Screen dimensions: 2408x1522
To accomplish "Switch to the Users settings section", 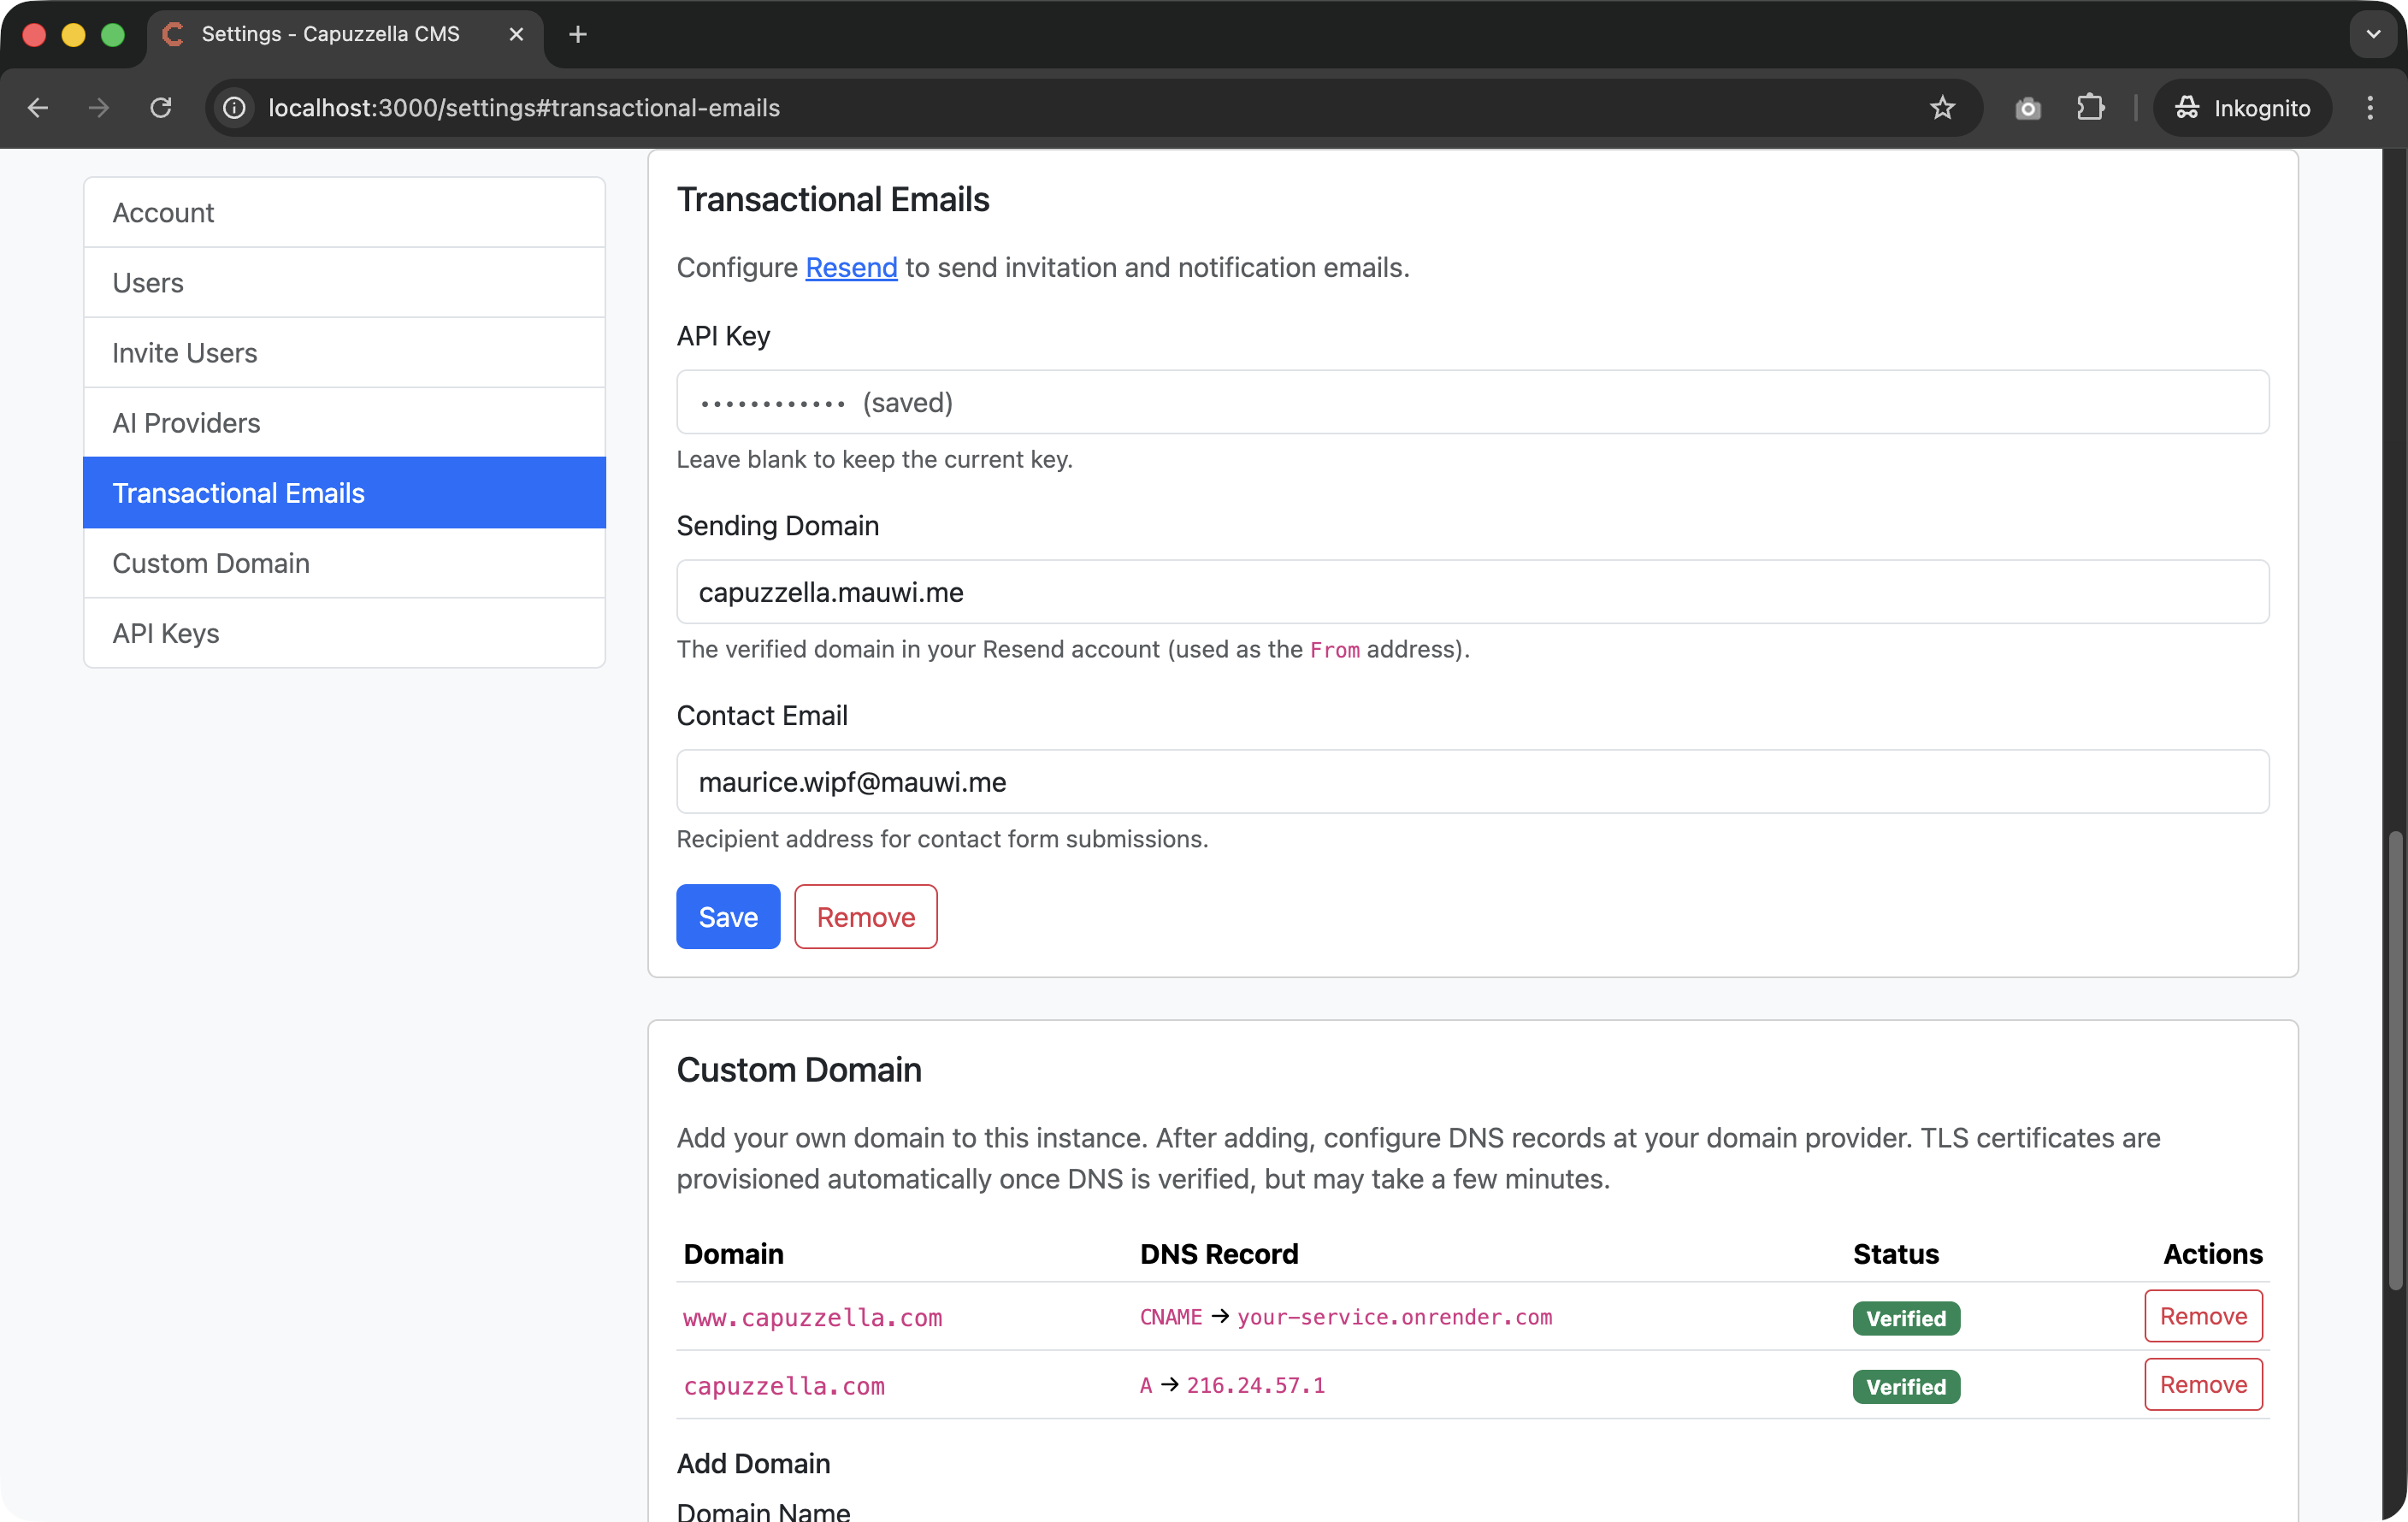I will coord(148,282).
